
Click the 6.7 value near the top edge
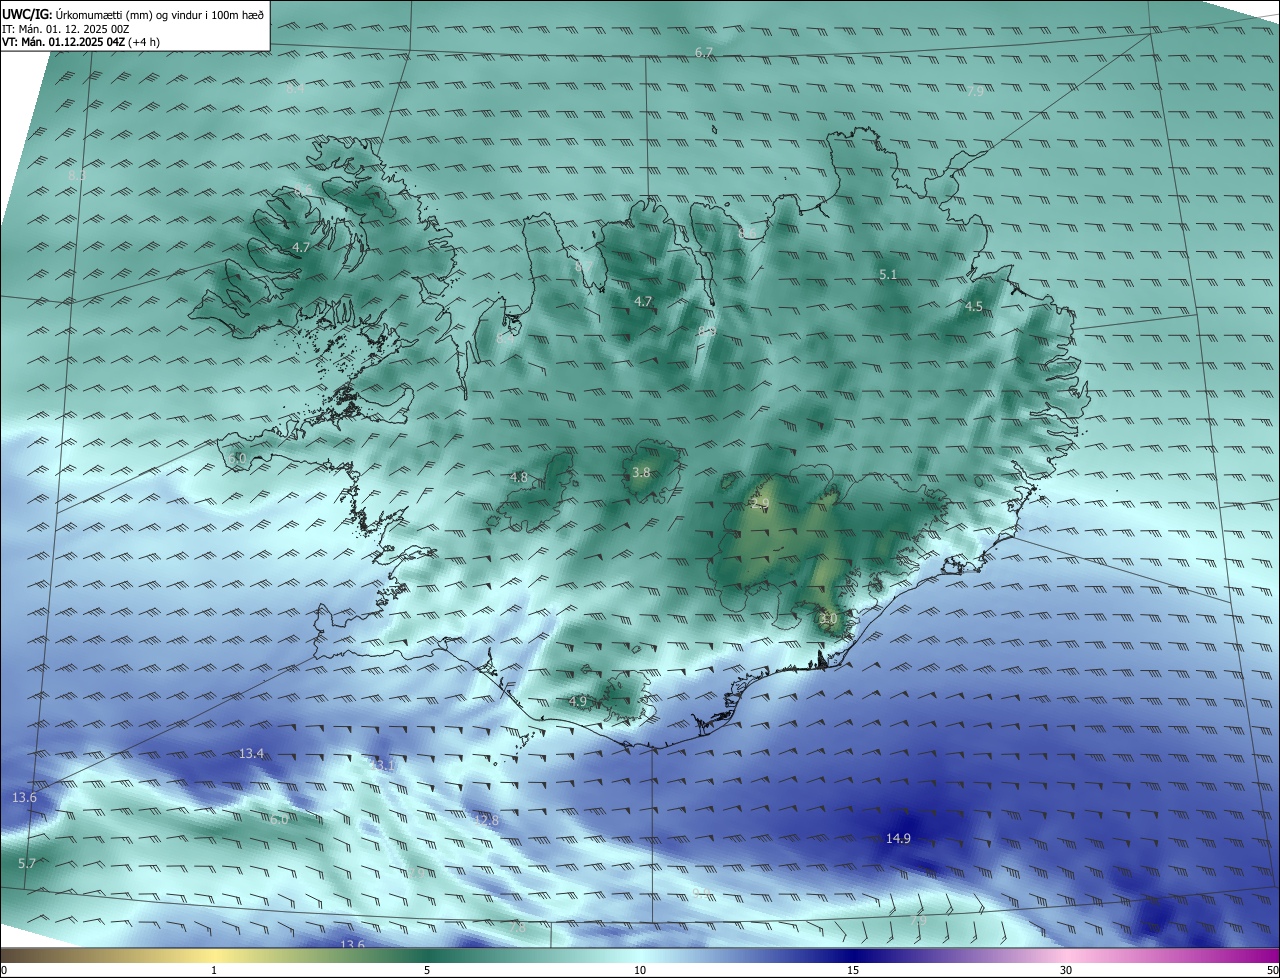(x=704, y=52)
